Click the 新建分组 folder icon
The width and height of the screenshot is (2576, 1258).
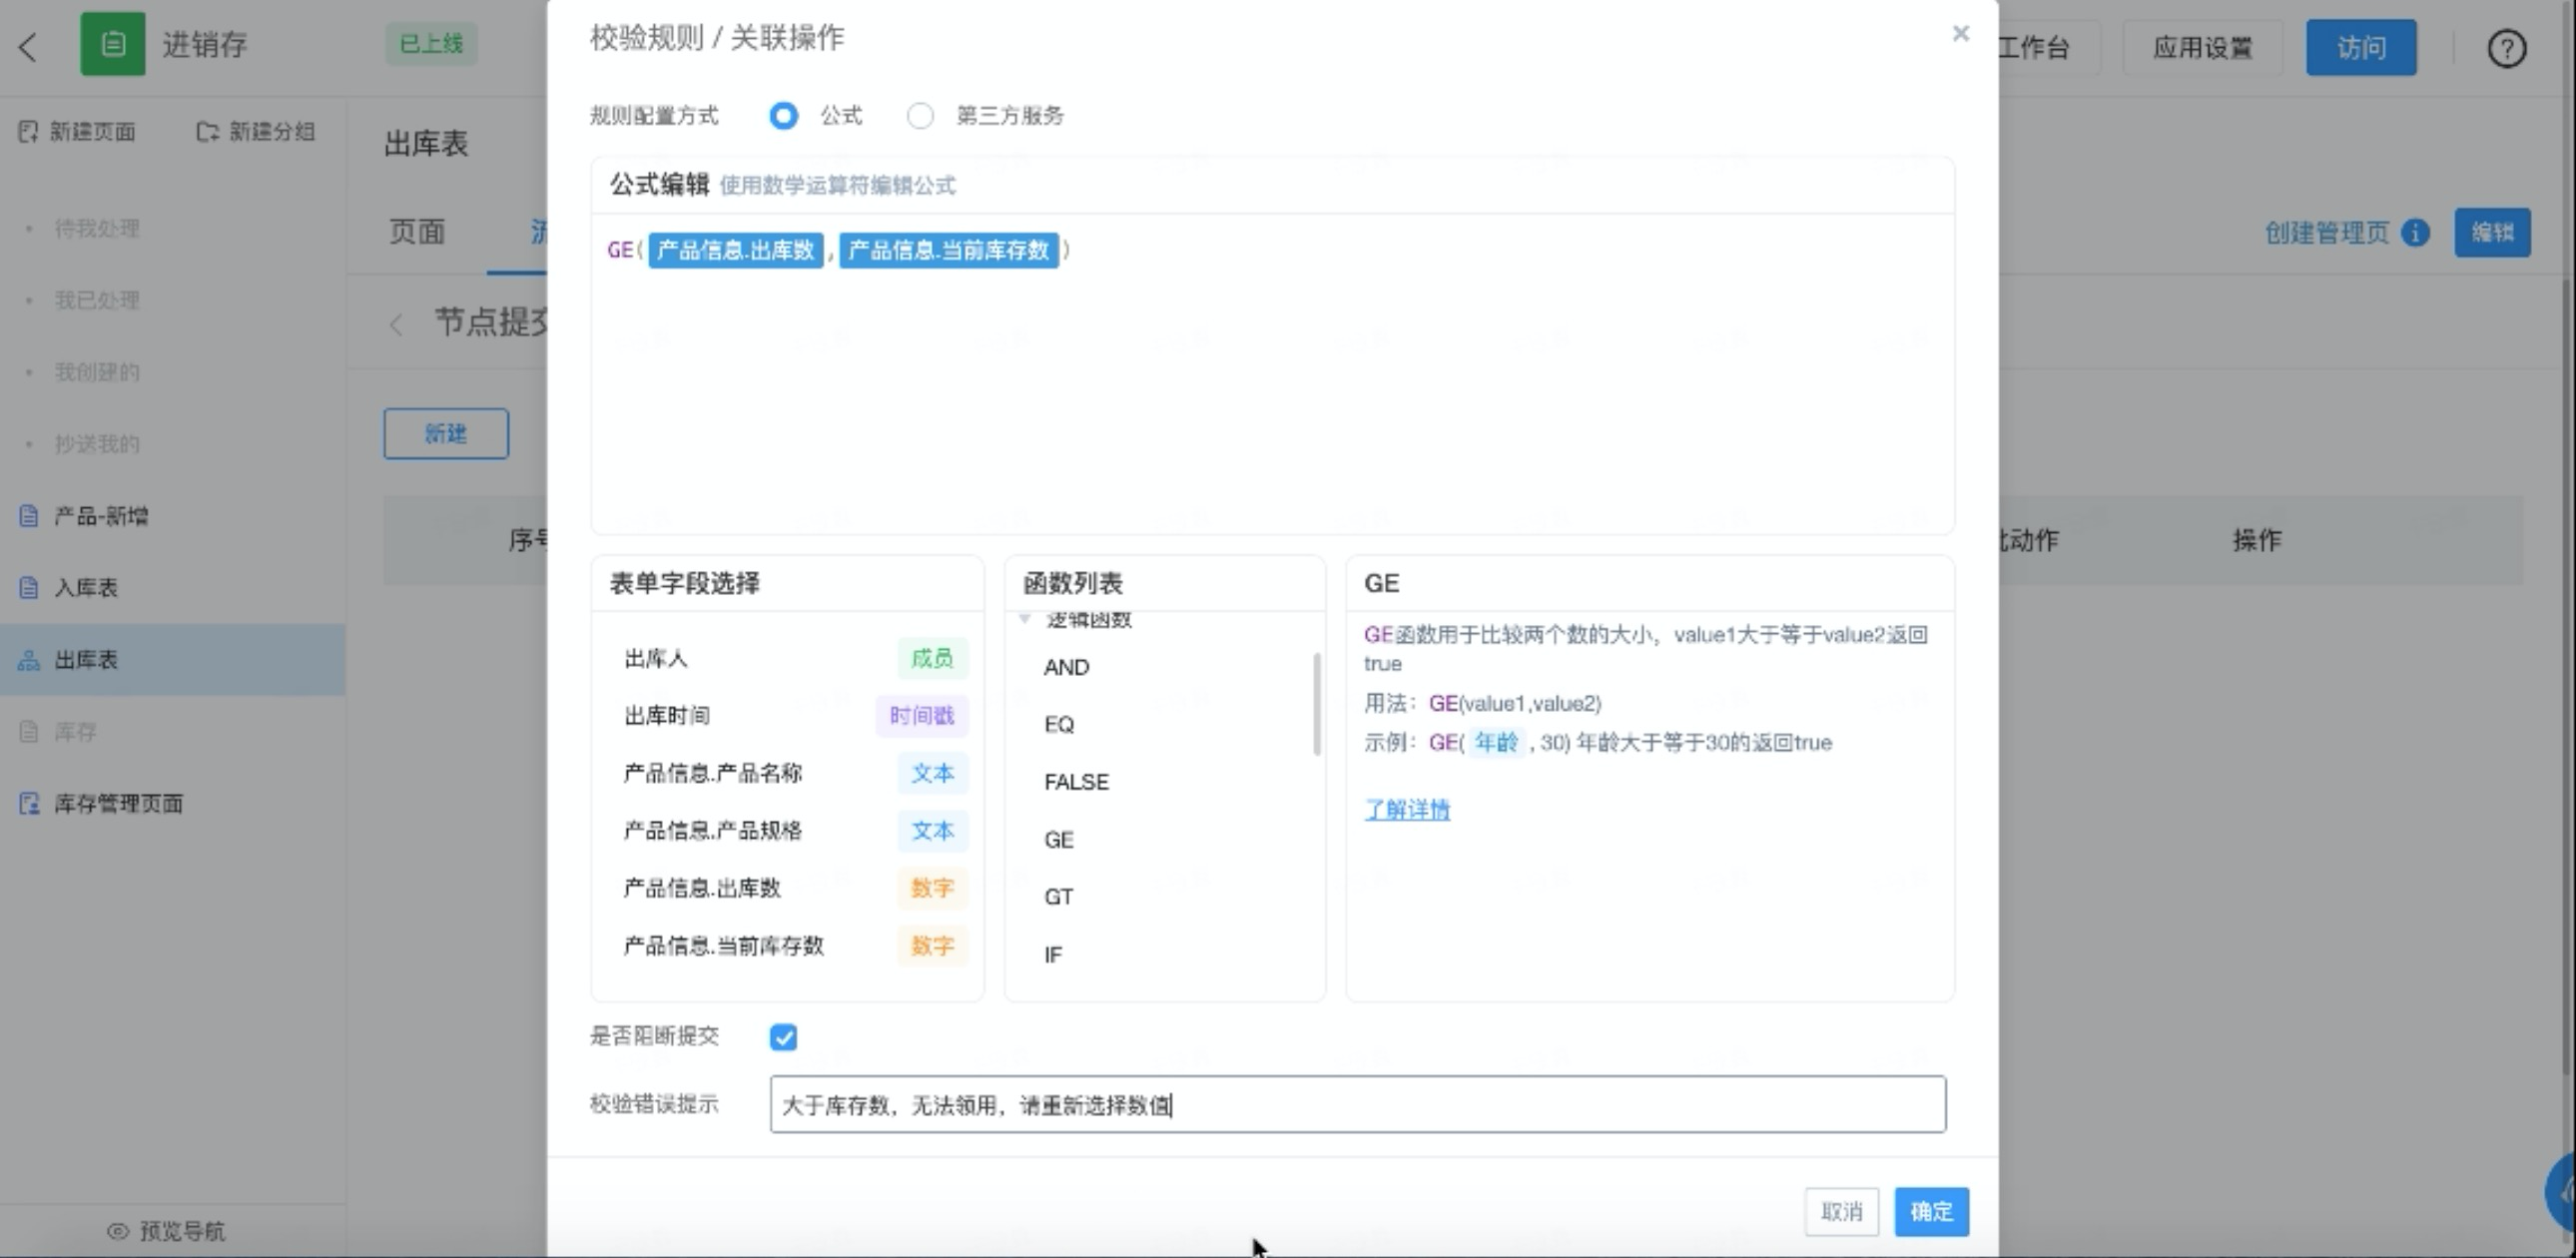pyautogui.click(x=207, y=131)
